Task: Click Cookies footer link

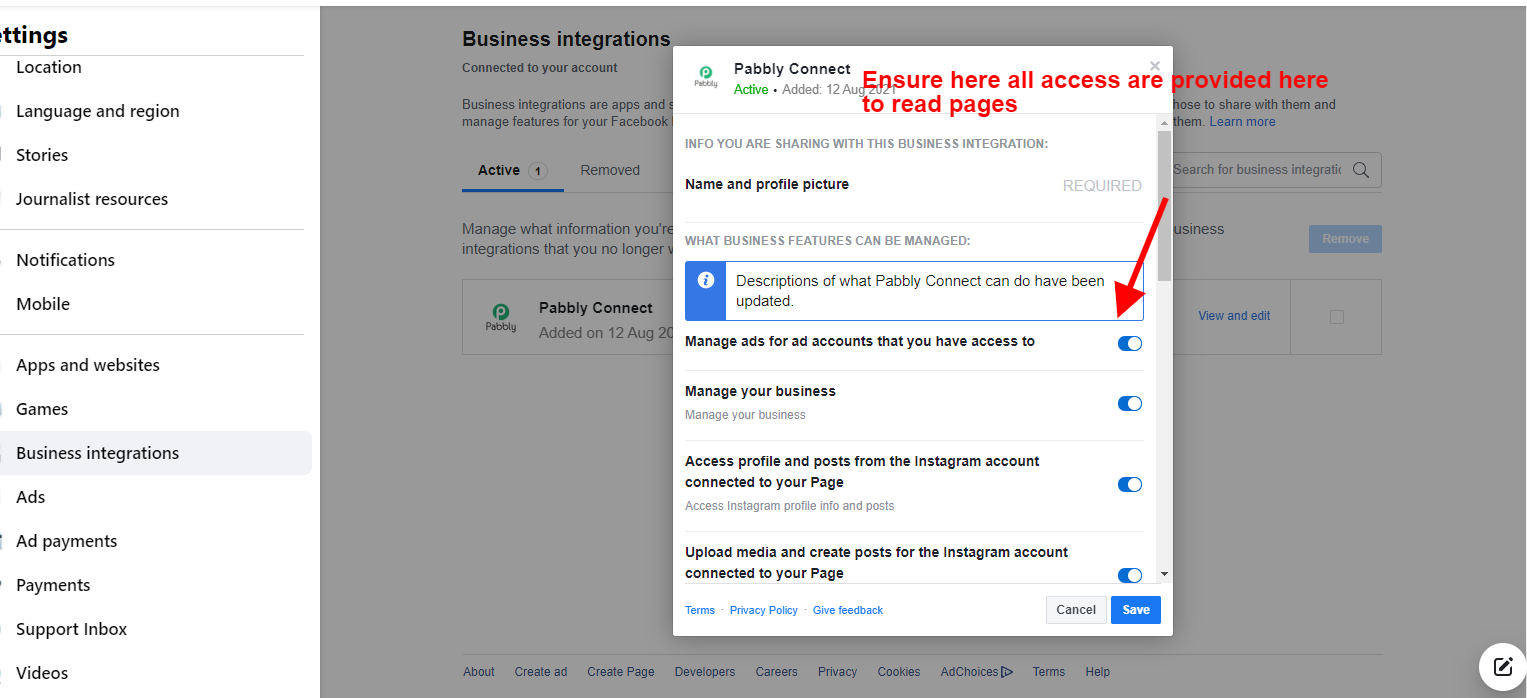Action: tap(899, 672)
